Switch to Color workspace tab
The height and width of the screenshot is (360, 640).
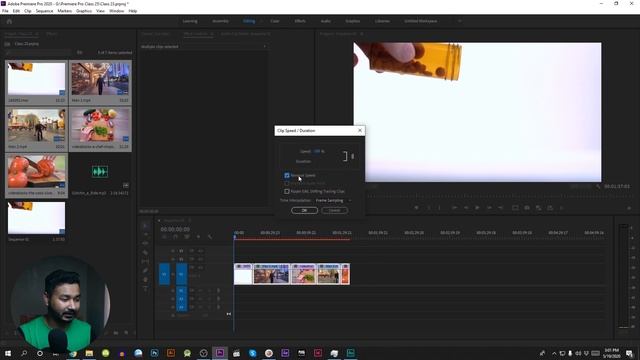tap(275, 21)
